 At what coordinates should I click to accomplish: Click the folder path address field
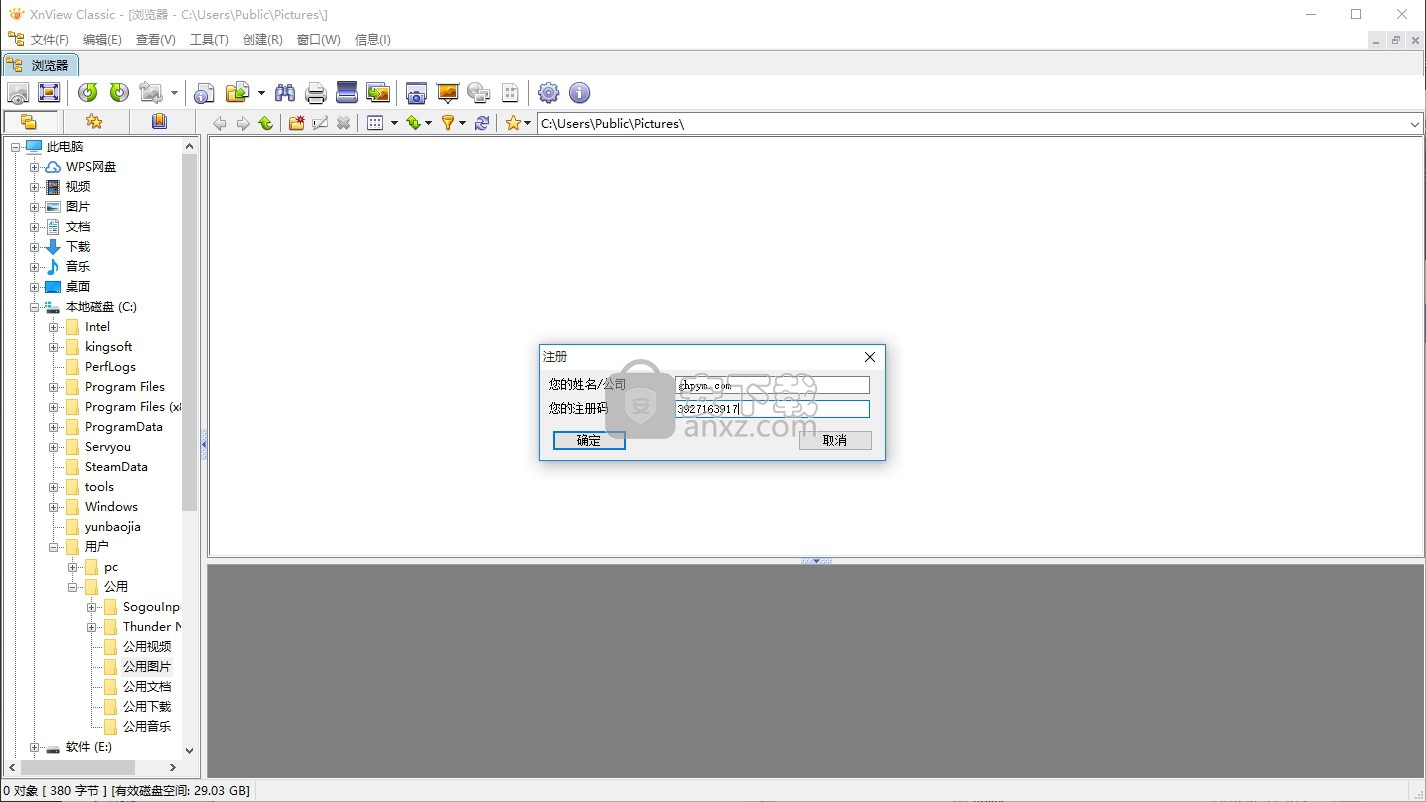972,124
